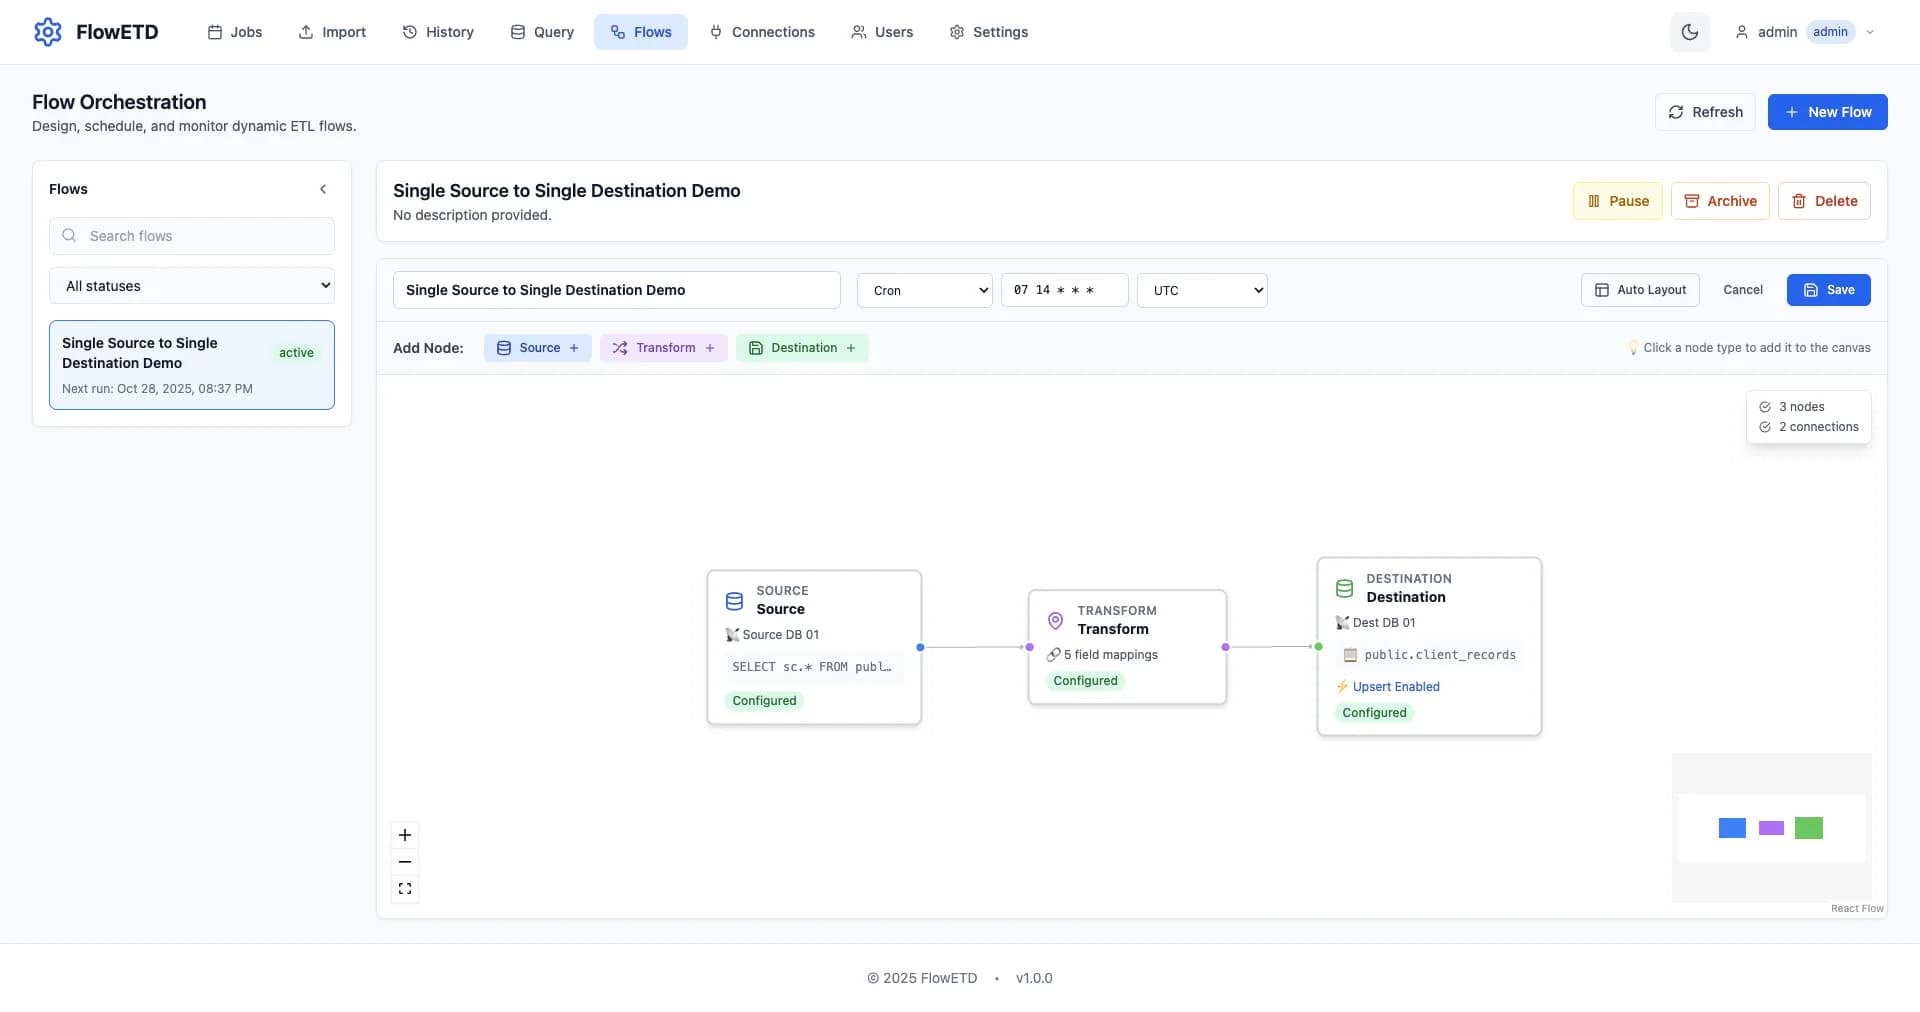Open the Settings tab
1920x1012 pixels.
tap(988, 32)
